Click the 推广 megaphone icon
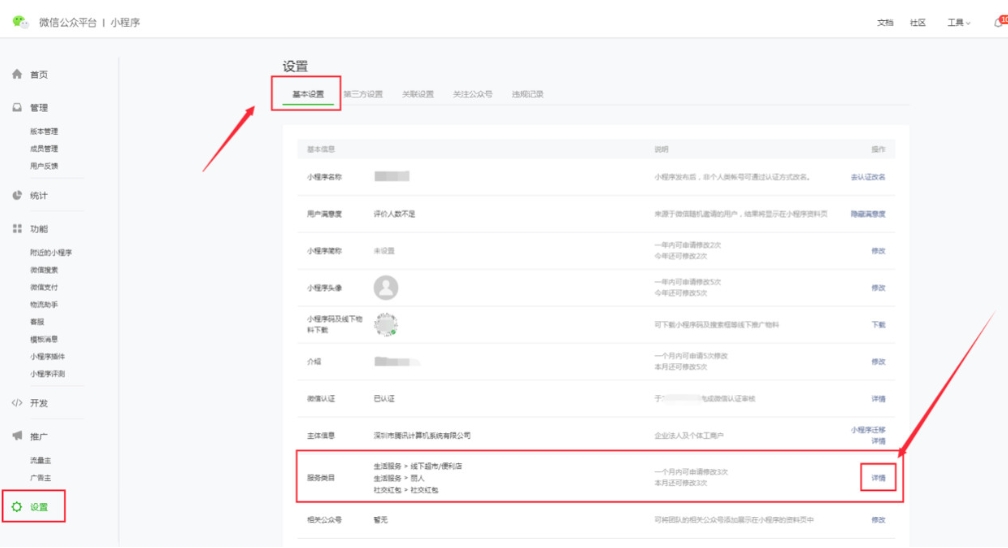Image resolution: width=1008 pixels, height=548 pixels. tap(17, 437)
